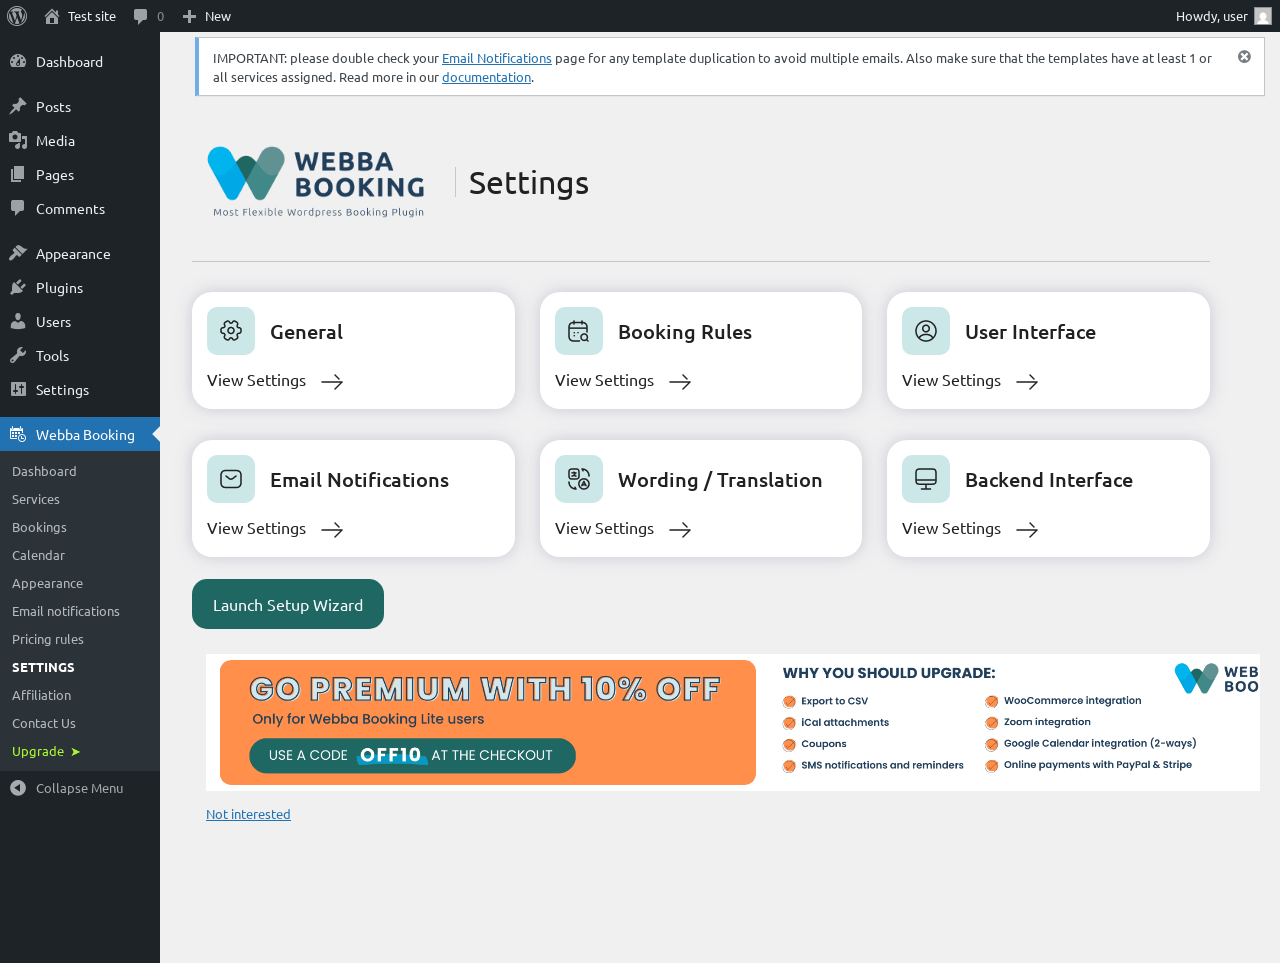This screenshot has height=963, width=1280.
Task: Click the General gear icon
Action: click(x=231, y=331)
